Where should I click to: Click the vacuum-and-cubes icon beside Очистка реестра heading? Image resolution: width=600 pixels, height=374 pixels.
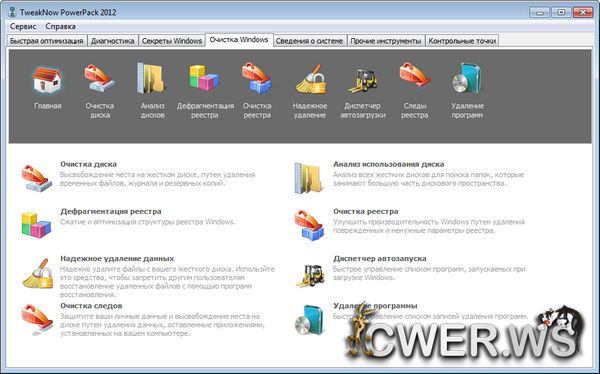309,225
